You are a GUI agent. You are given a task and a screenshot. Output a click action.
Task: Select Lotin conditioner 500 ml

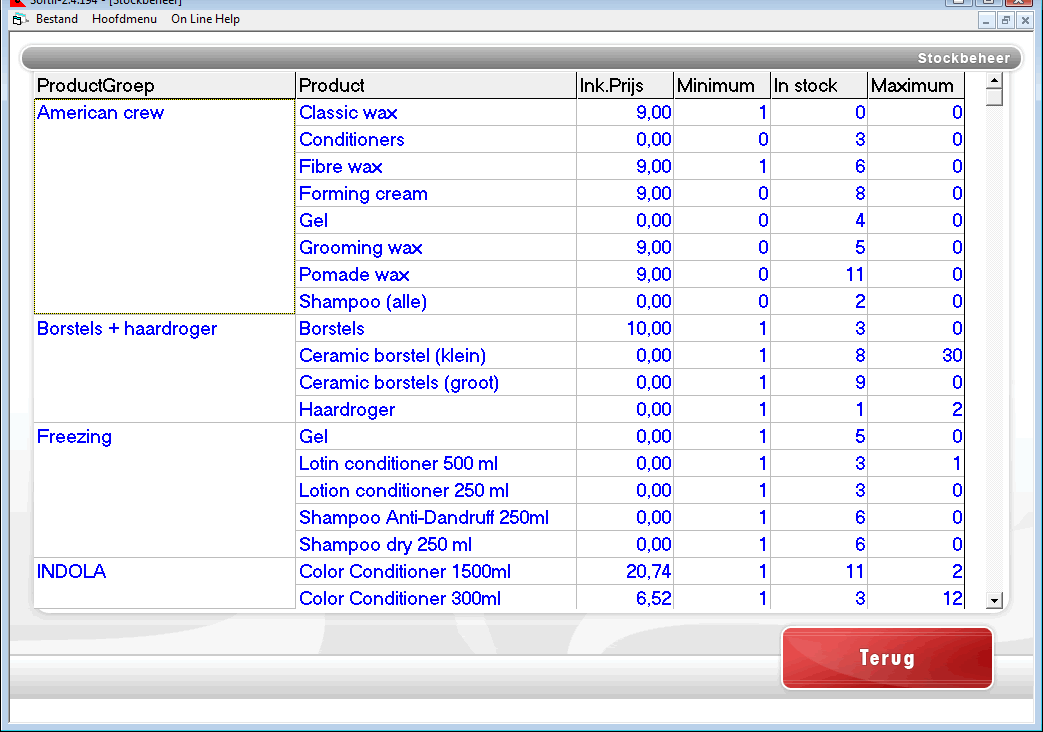click(436, 463)
